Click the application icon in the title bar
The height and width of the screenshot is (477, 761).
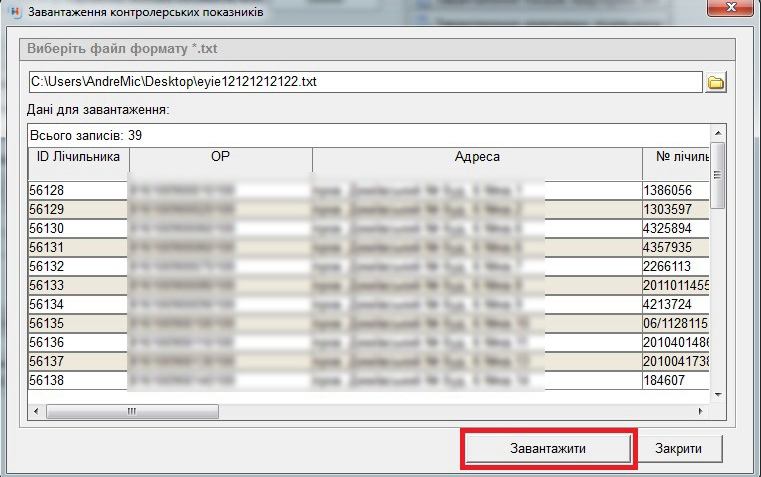[x=11, y=11]
